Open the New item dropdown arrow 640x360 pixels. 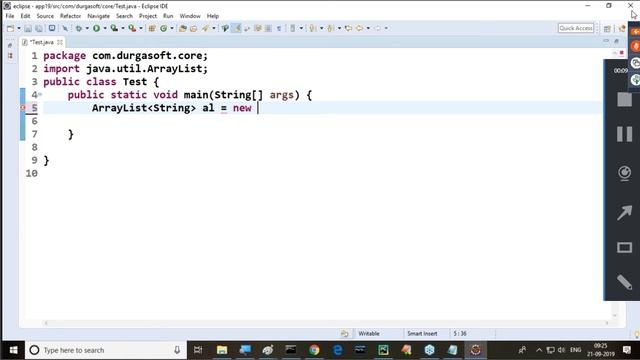(19, 28)
